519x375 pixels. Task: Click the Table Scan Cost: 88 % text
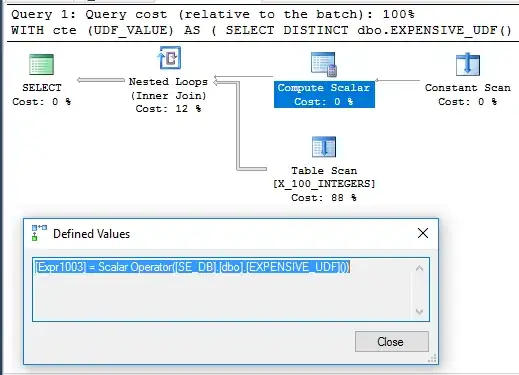(324, 198)
